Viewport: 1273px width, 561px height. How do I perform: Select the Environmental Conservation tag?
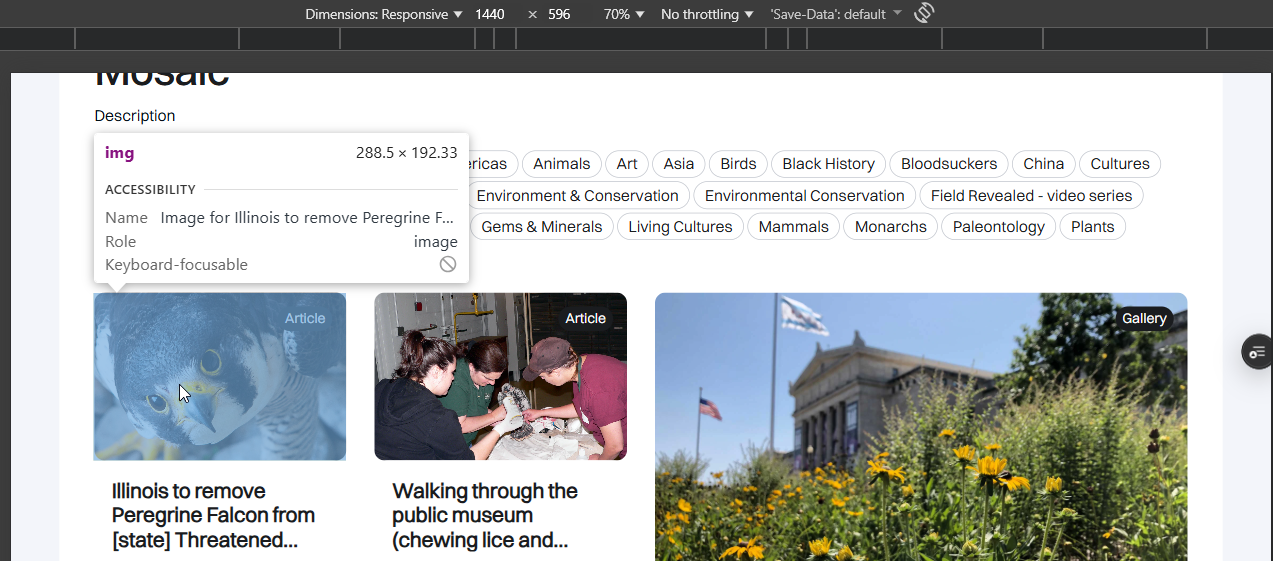(804, 196)
